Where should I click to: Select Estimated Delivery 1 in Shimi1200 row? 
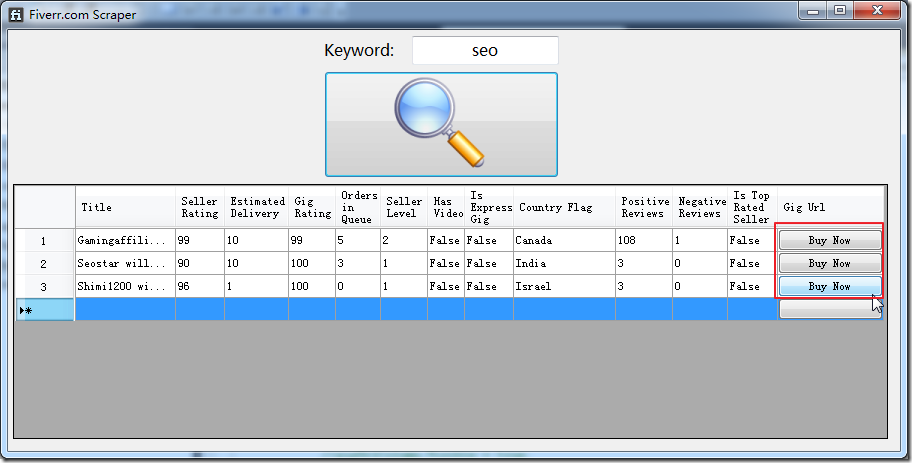click(256, 286)
